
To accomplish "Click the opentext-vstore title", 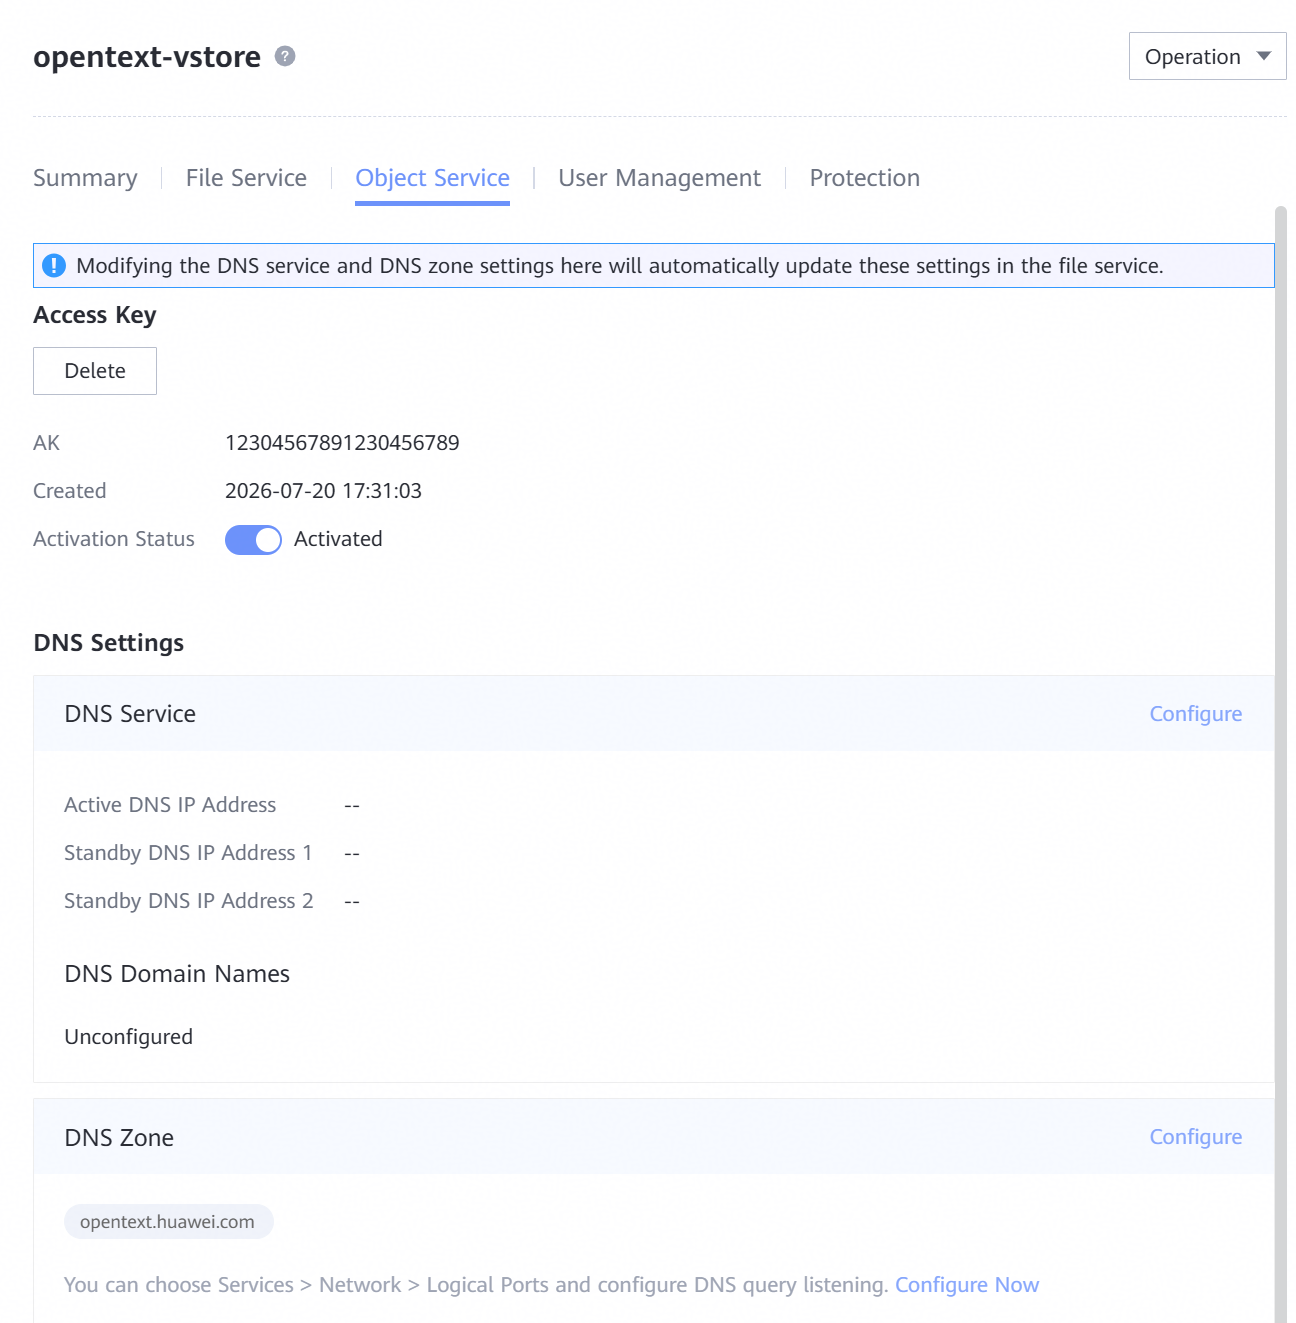I will click(147, 57).
